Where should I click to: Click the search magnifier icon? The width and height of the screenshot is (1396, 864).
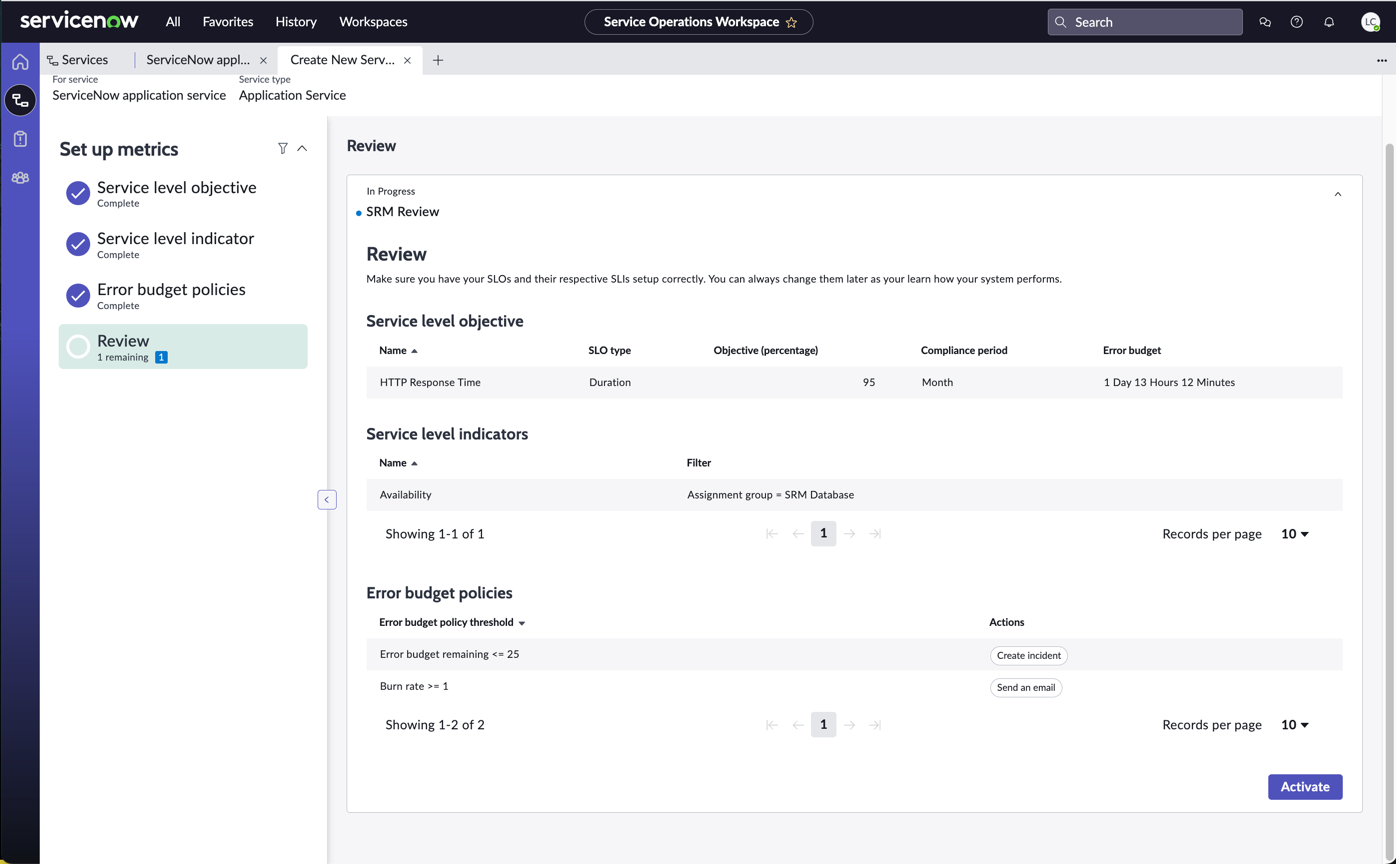[1061, 22]
